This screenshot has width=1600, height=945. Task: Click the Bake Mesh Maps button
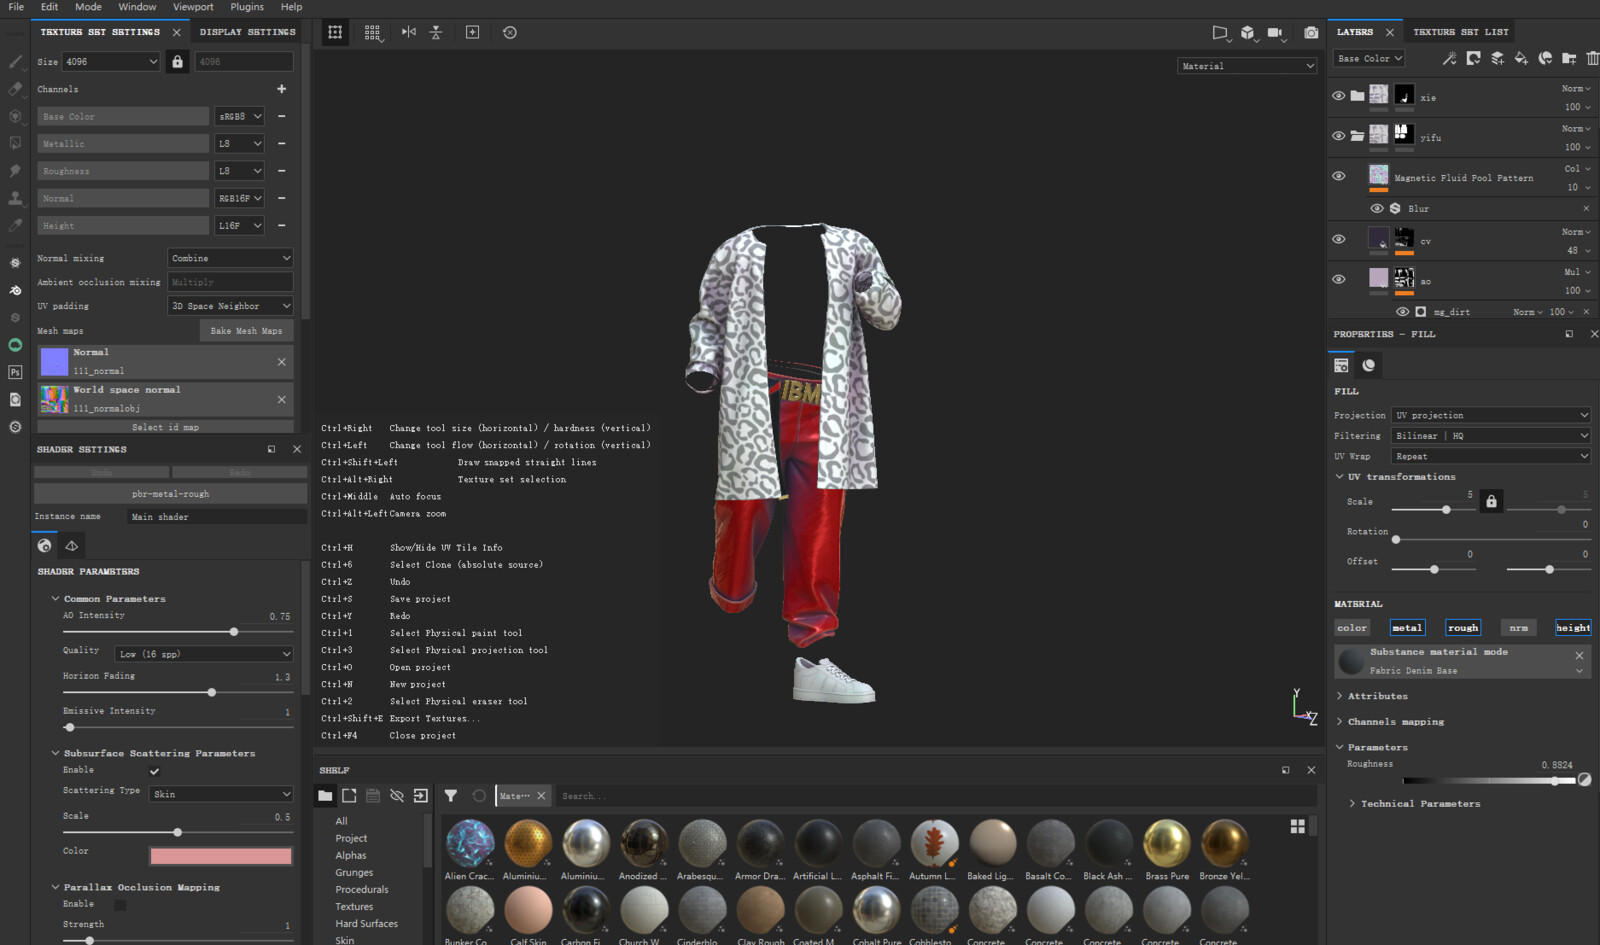click(246, 331)
